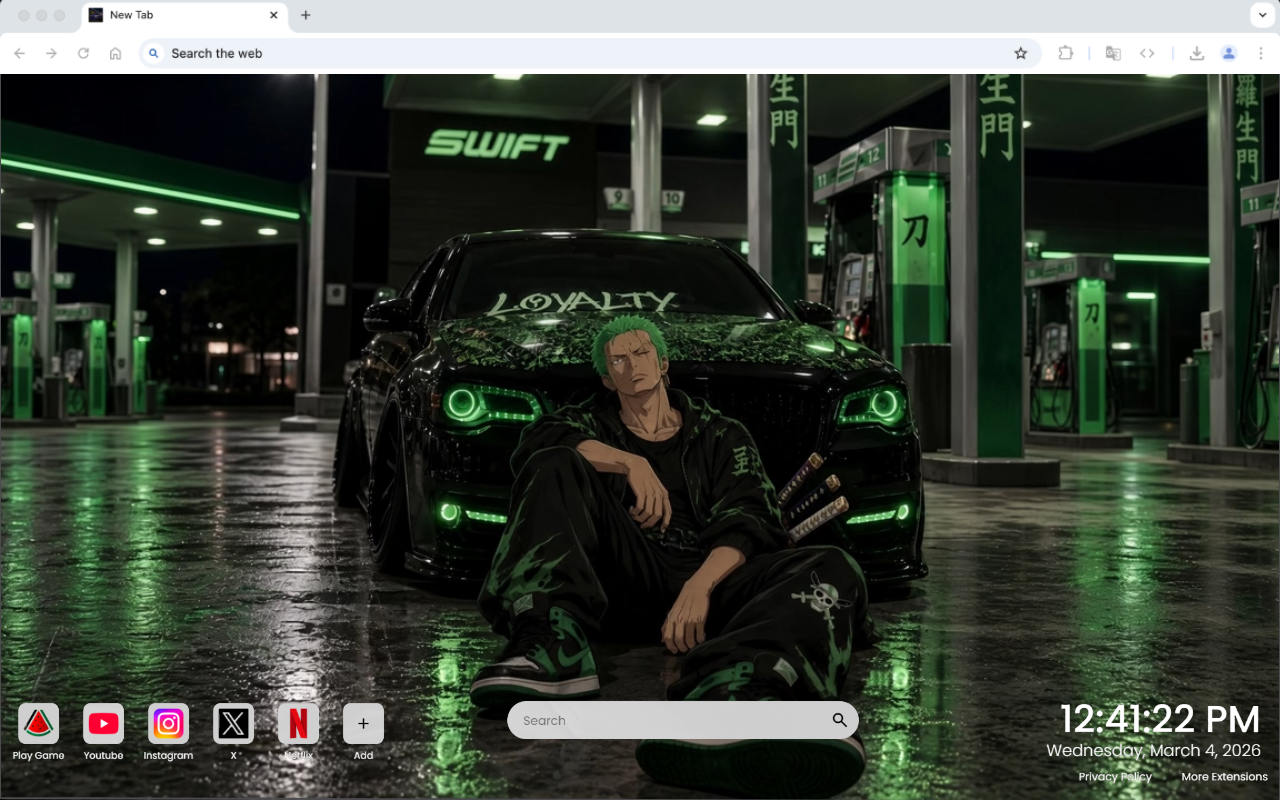Viewport: 1280px width, 800px height.
Task: Click the translate extension icon
Action: tap(1113, 53)
